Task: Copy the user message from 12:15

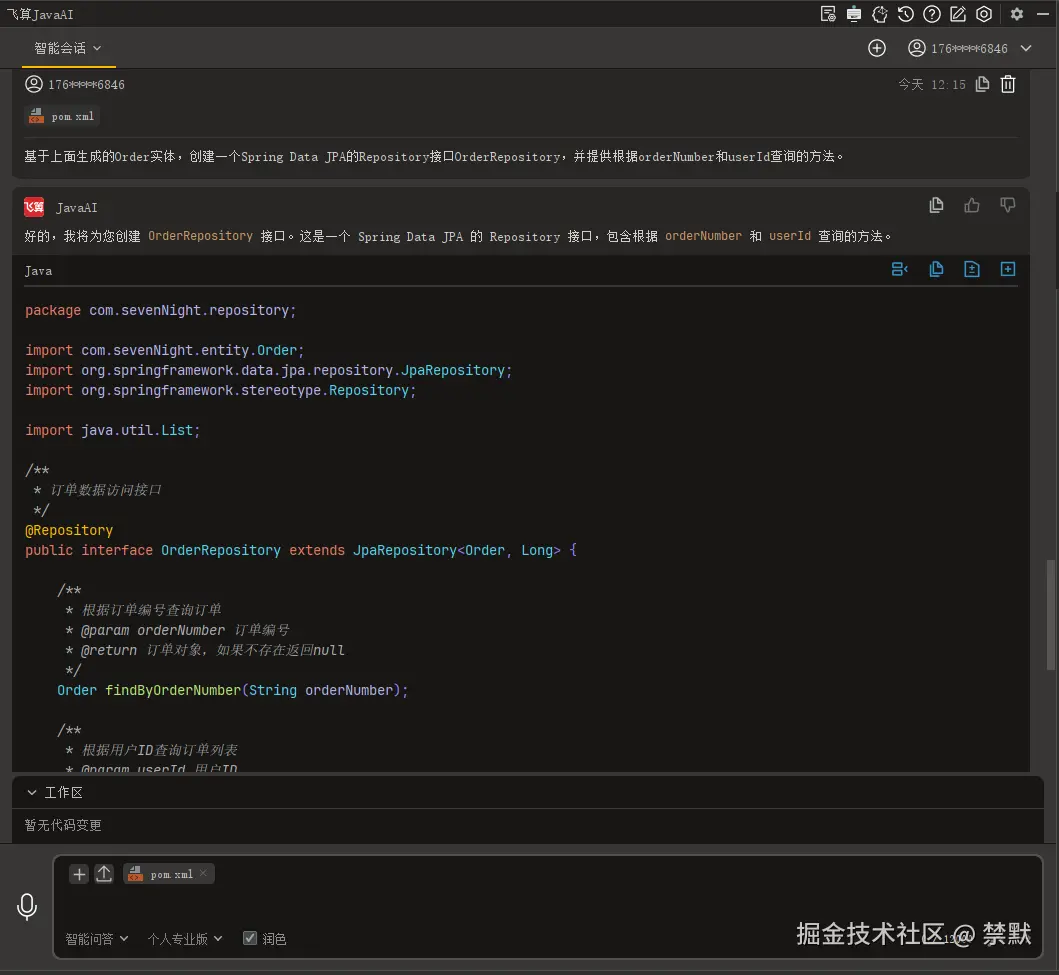Action: [x=983, y=84]
